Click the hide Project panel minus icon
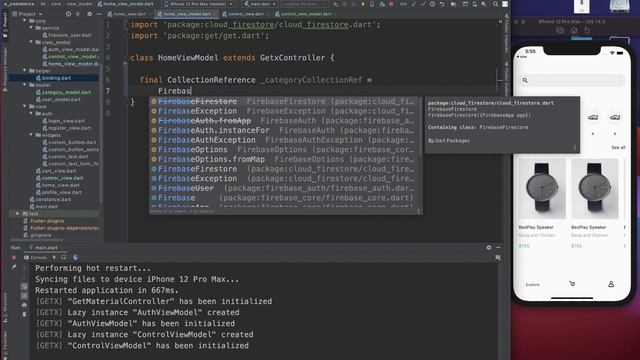This screenshot has width=640, height=360. click(99, 14)
